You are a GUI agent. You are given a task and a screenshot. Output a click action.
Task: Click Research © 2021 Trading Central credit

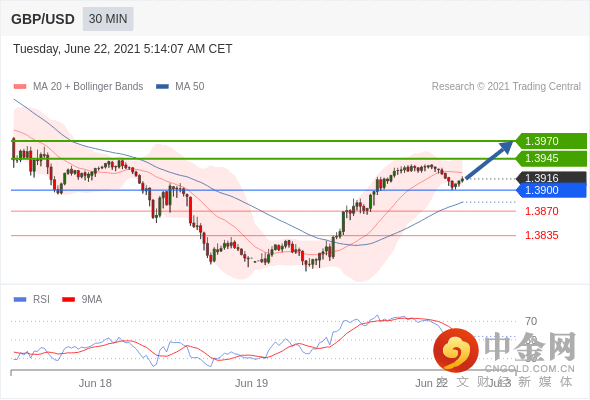tap(506, 87)
